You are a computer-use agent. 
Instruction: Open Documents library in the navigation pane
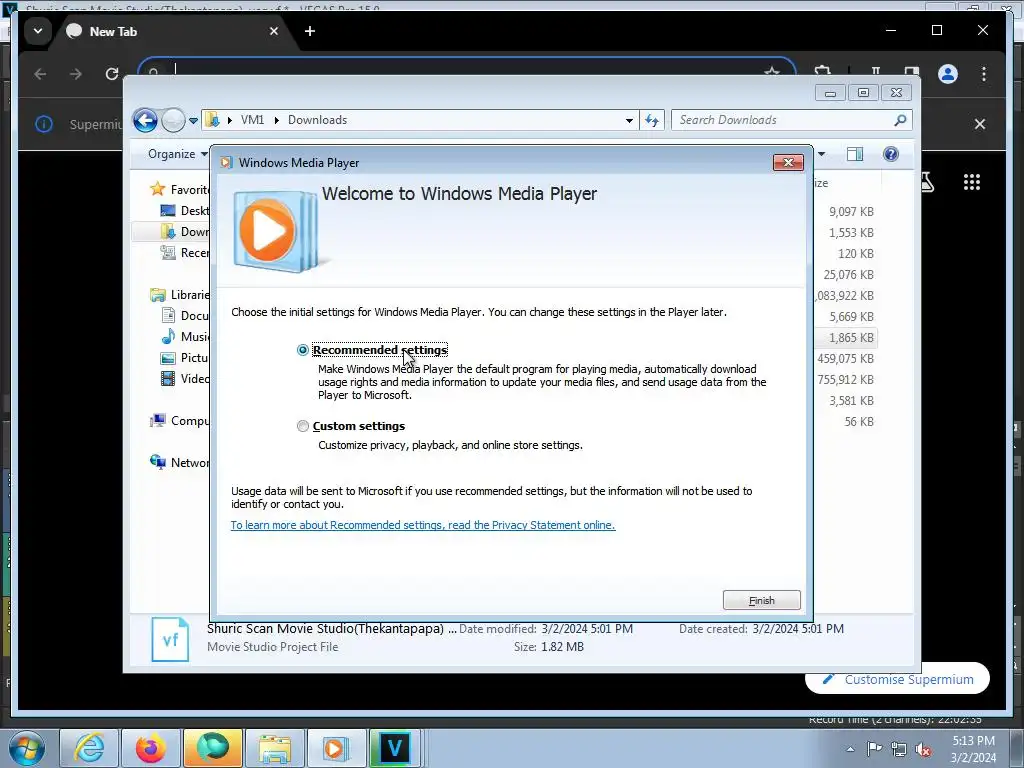coord(185,315)
